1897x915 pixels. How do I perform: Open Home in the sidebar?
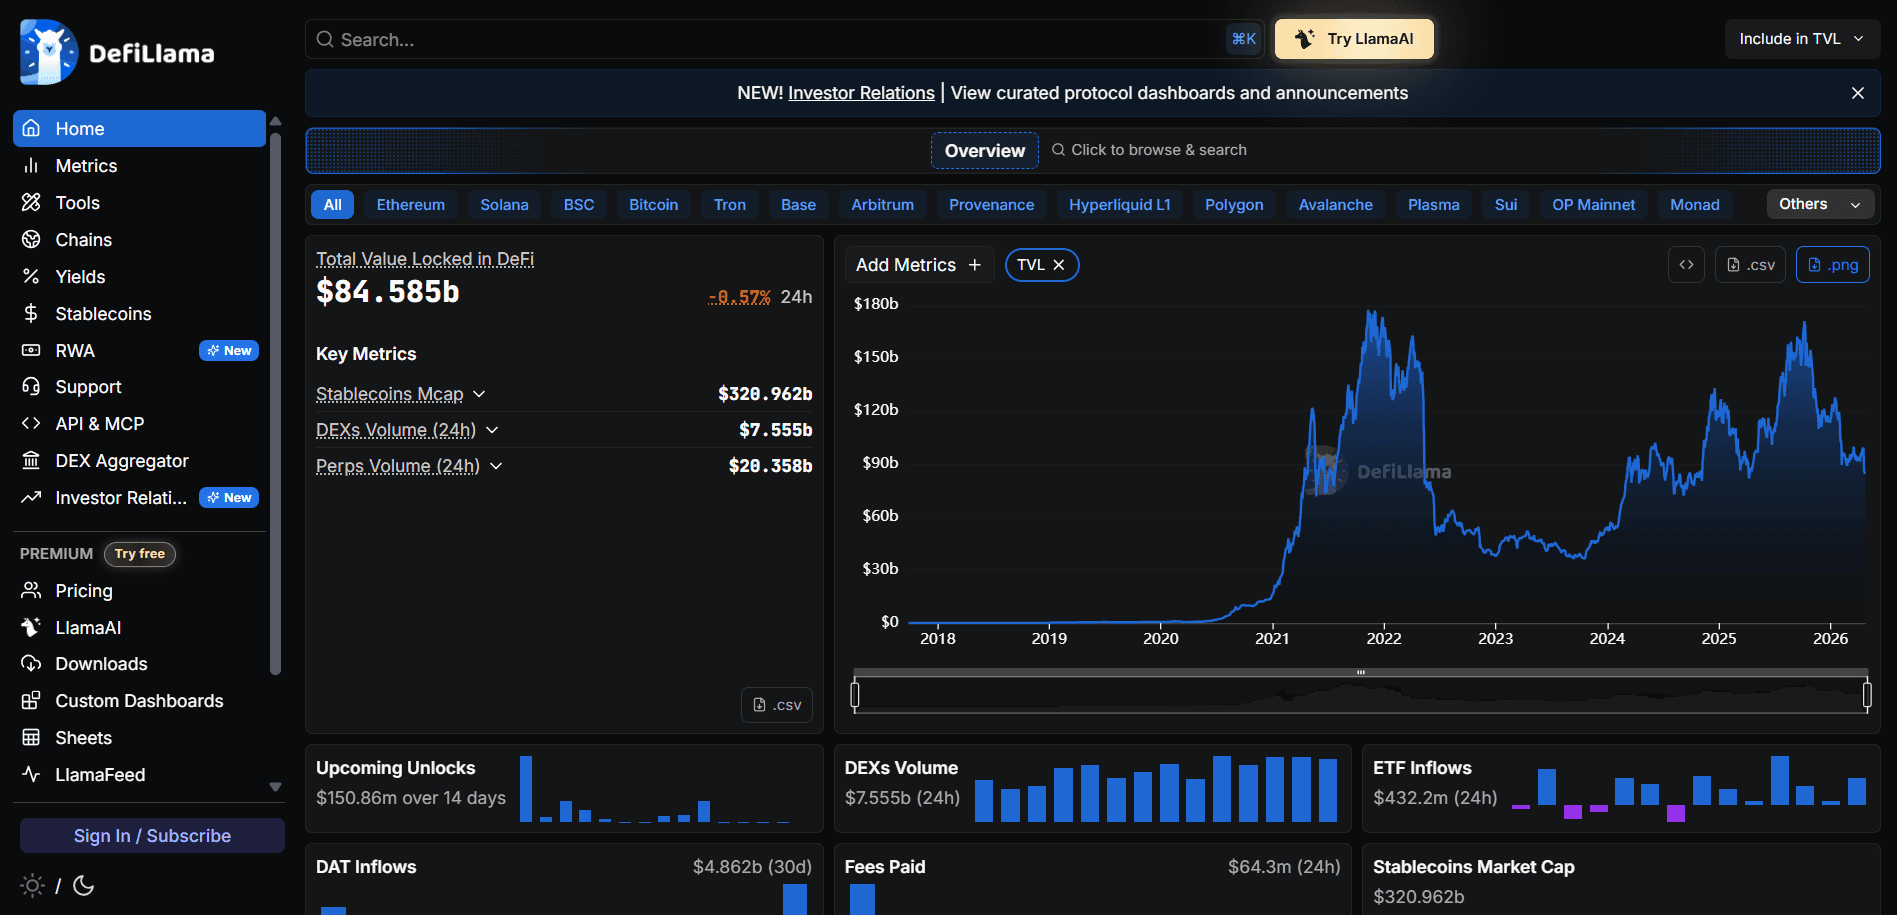tap(139, 129)
